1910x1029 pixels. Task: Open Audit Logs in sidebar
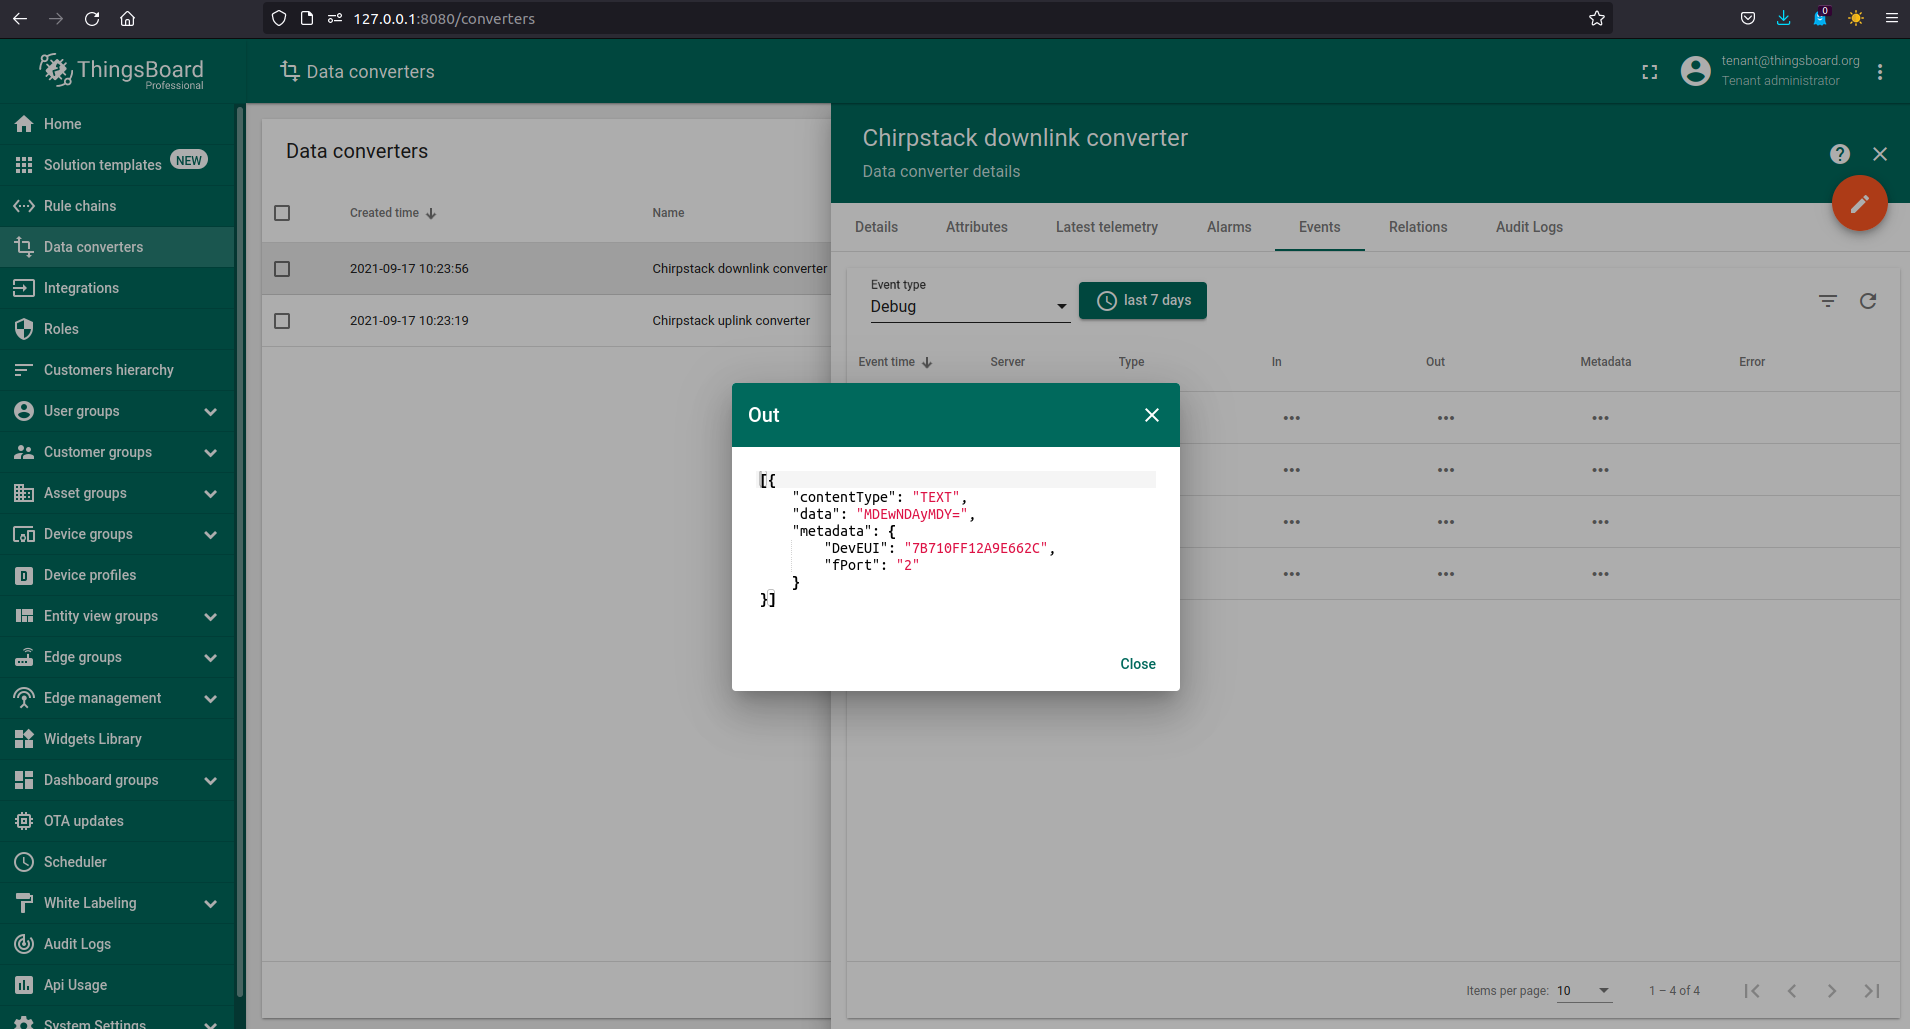pyautogui.click(x=117, y=944)
